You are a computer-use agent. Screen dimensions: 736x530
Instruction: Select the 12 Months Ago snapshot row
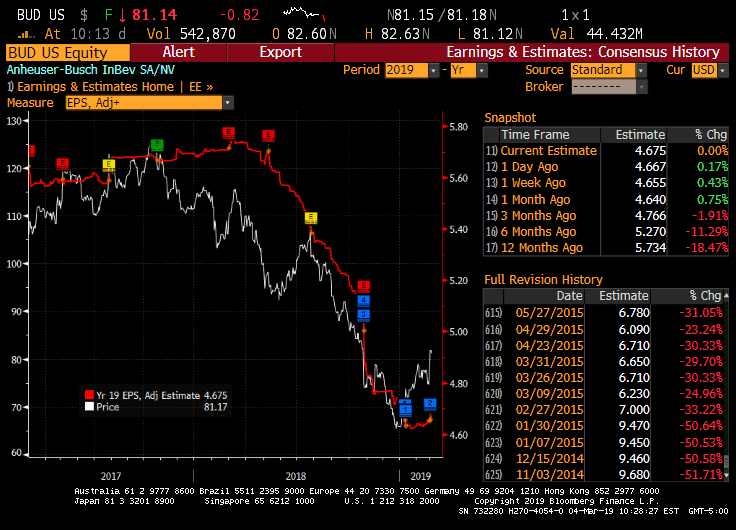click(606, 247)
